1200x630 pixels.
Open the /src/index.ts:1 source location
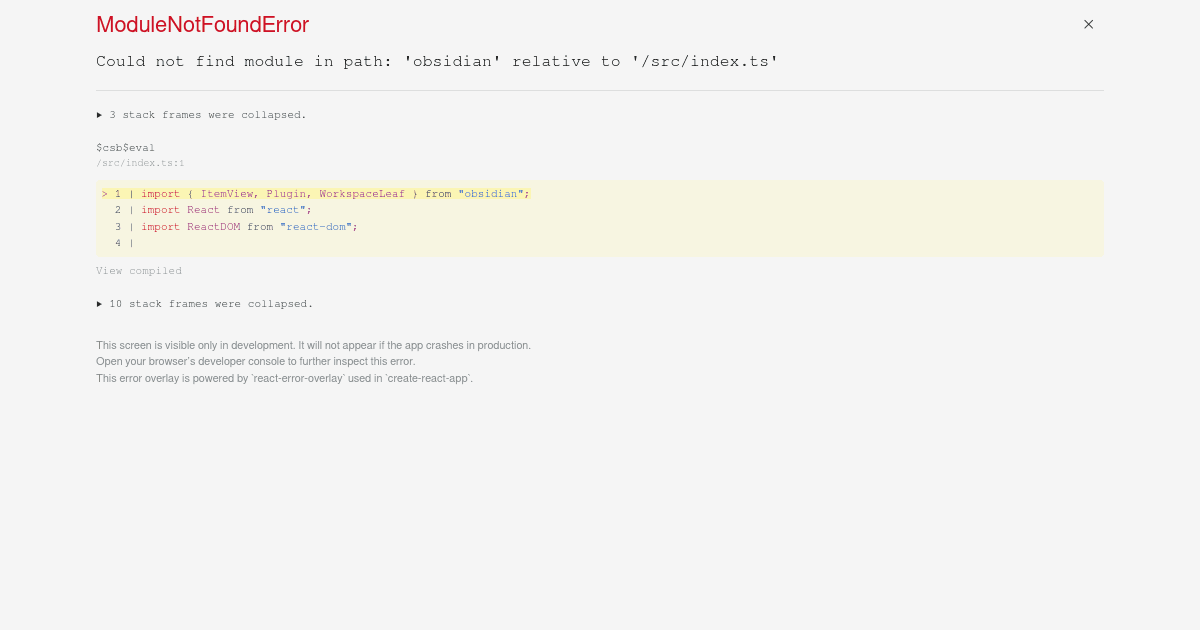pos(140,162)
